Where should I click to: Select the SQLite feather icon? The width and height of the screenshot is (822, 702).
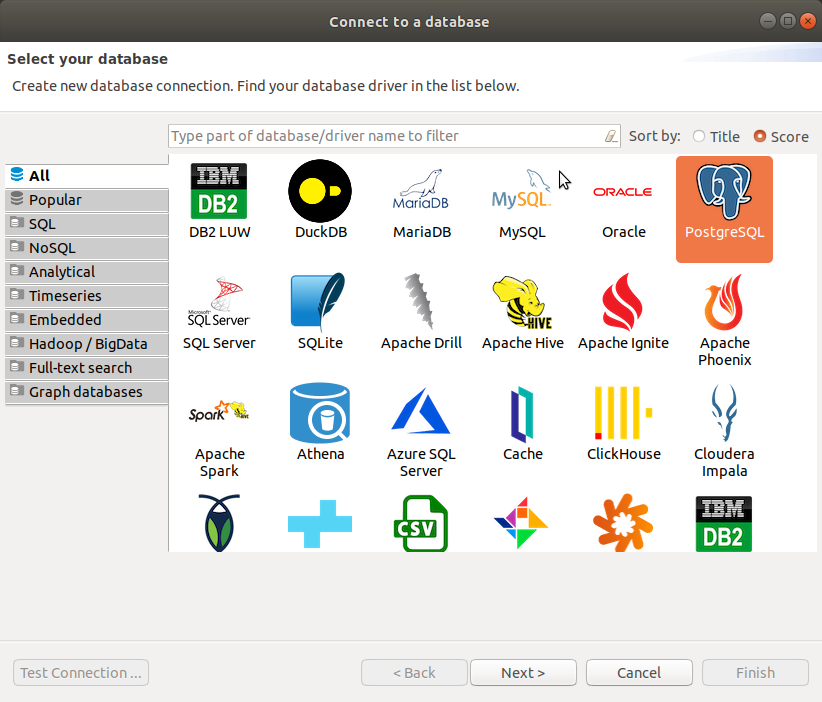[320, 302]
